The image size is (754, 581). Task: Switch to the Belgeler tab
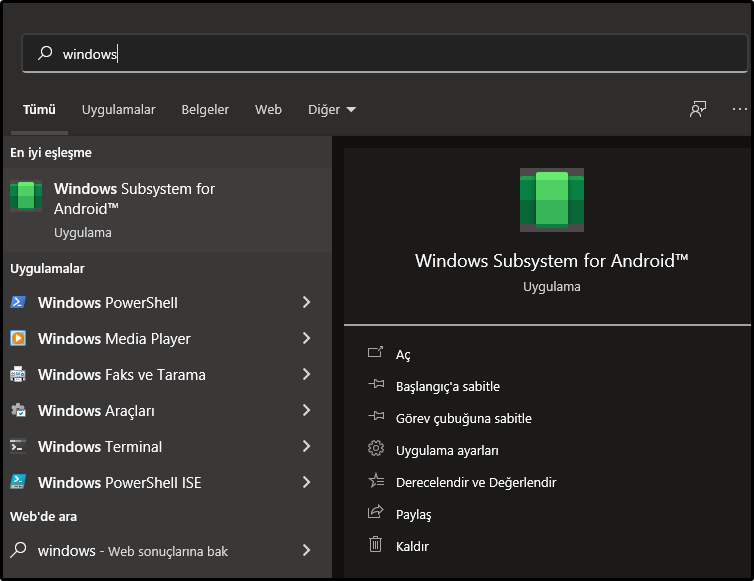(x=205, y=110)
